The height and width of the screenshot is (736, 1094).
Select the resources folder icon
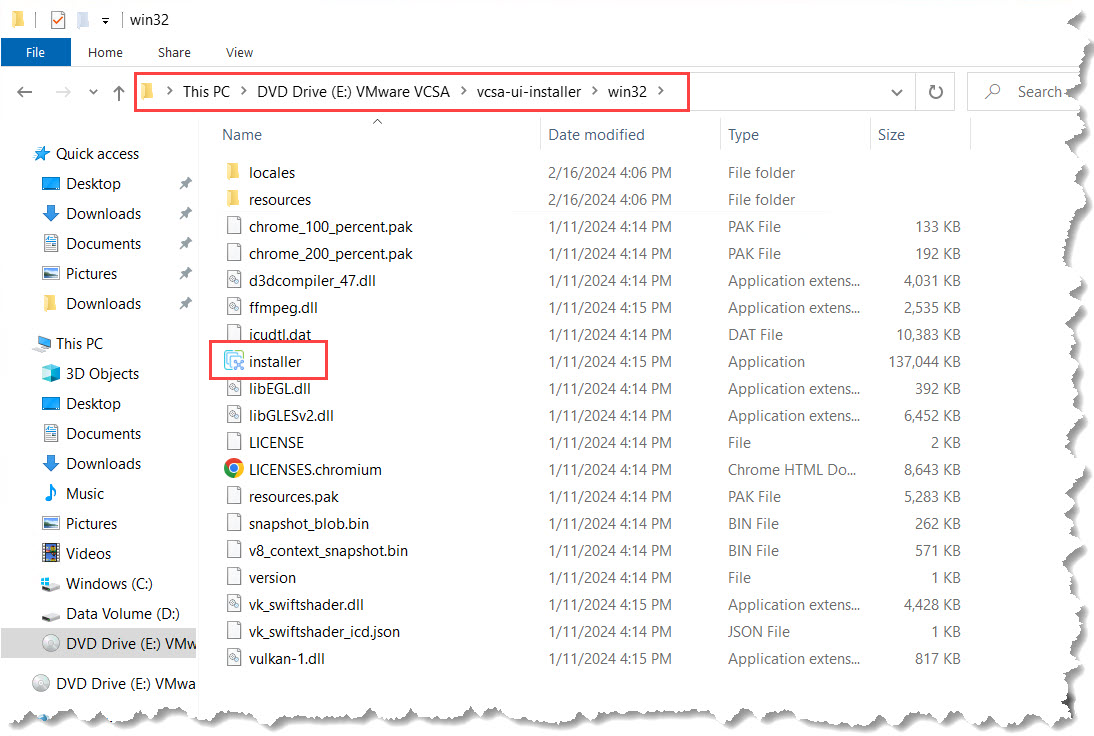pos(233,199)
